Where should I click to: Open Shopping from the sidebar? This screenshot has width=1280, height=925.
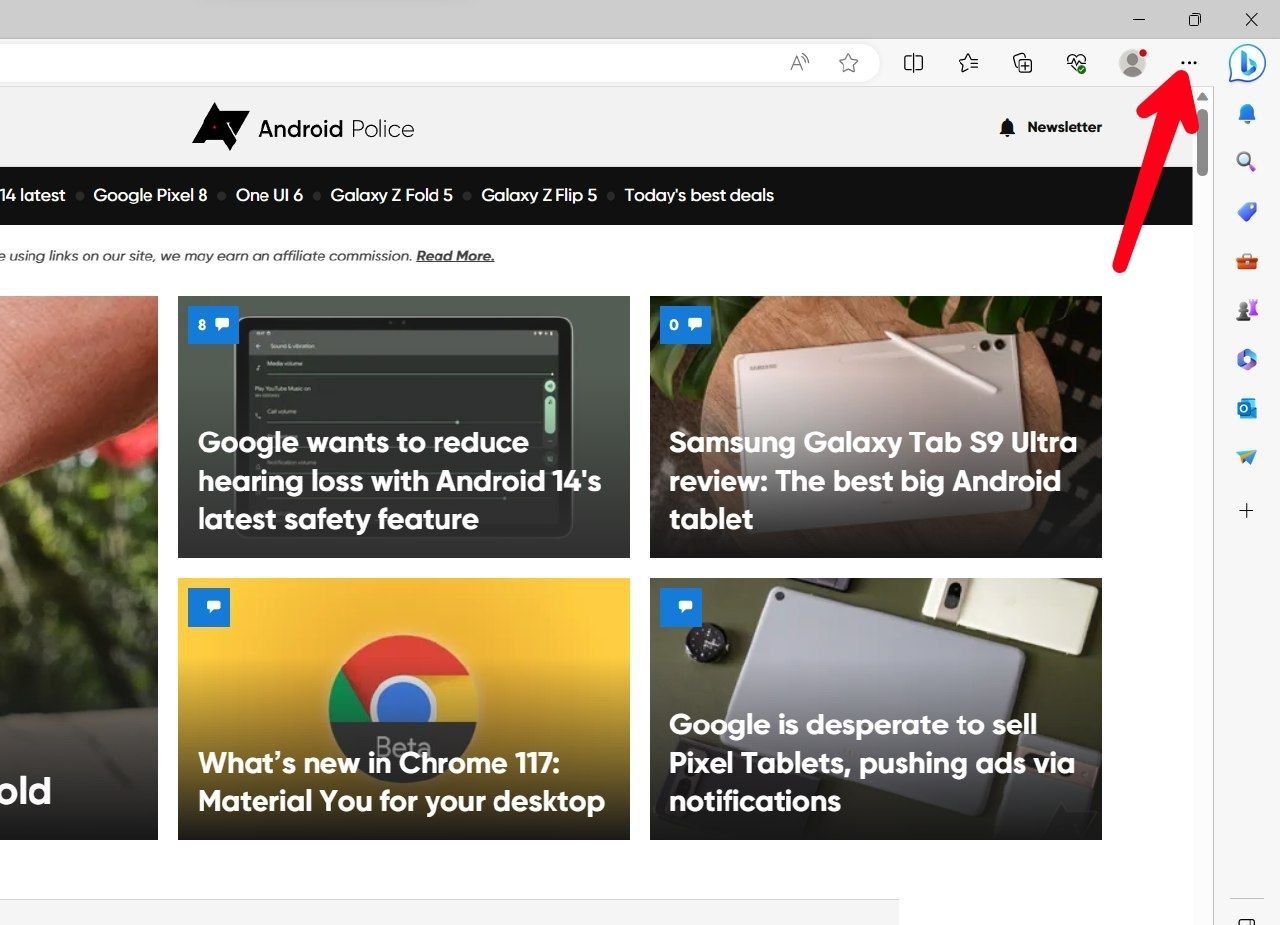1246,211
